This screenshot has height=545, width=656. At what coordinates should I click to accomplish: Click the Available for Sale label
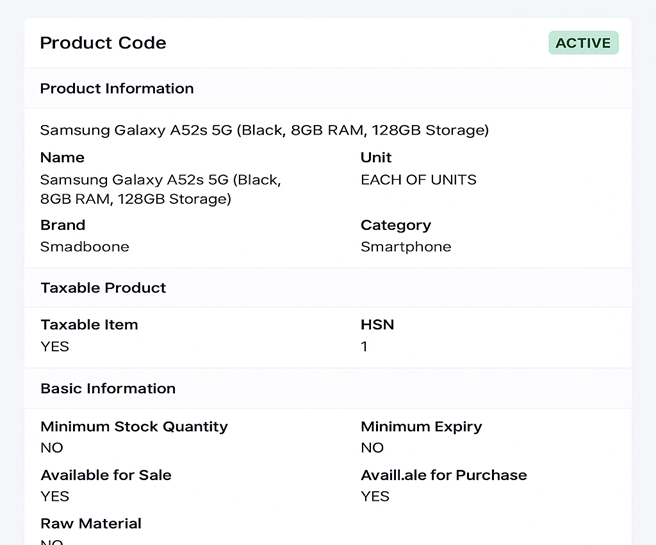[x=106, y=475]
